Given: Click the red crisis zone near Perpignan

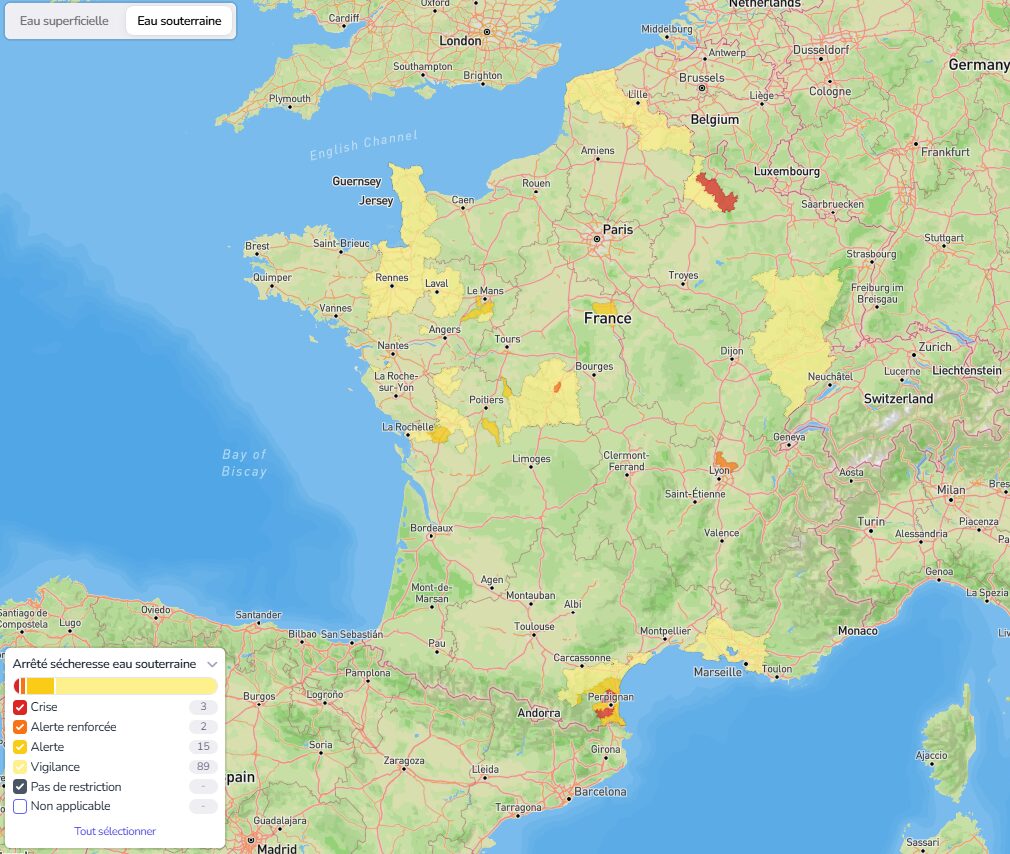Looking at the screenshot, I should 604,712.
